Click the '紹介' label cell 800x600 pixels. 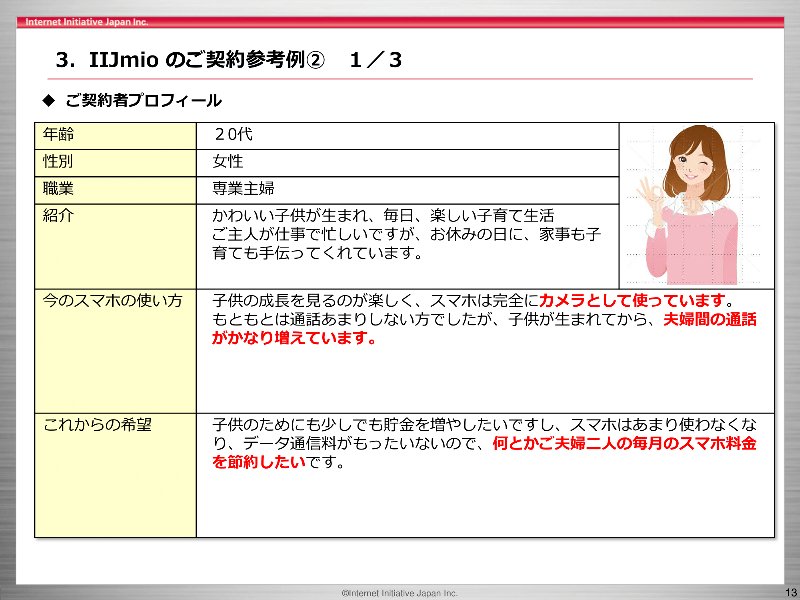pos(115,246)
